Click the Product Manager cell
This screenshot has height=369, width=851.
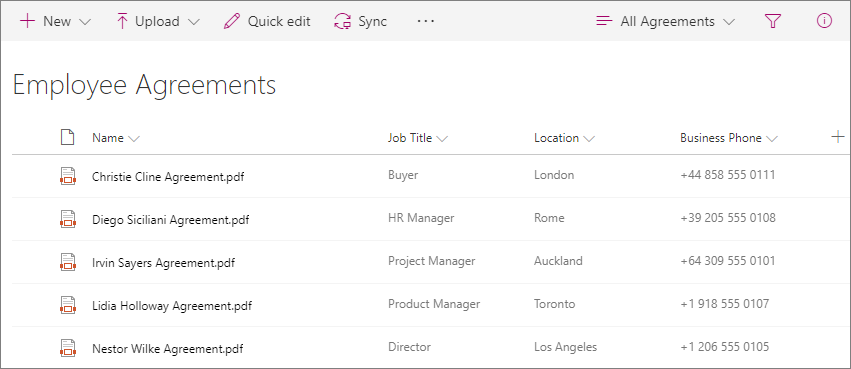click(x=434, y=303)
